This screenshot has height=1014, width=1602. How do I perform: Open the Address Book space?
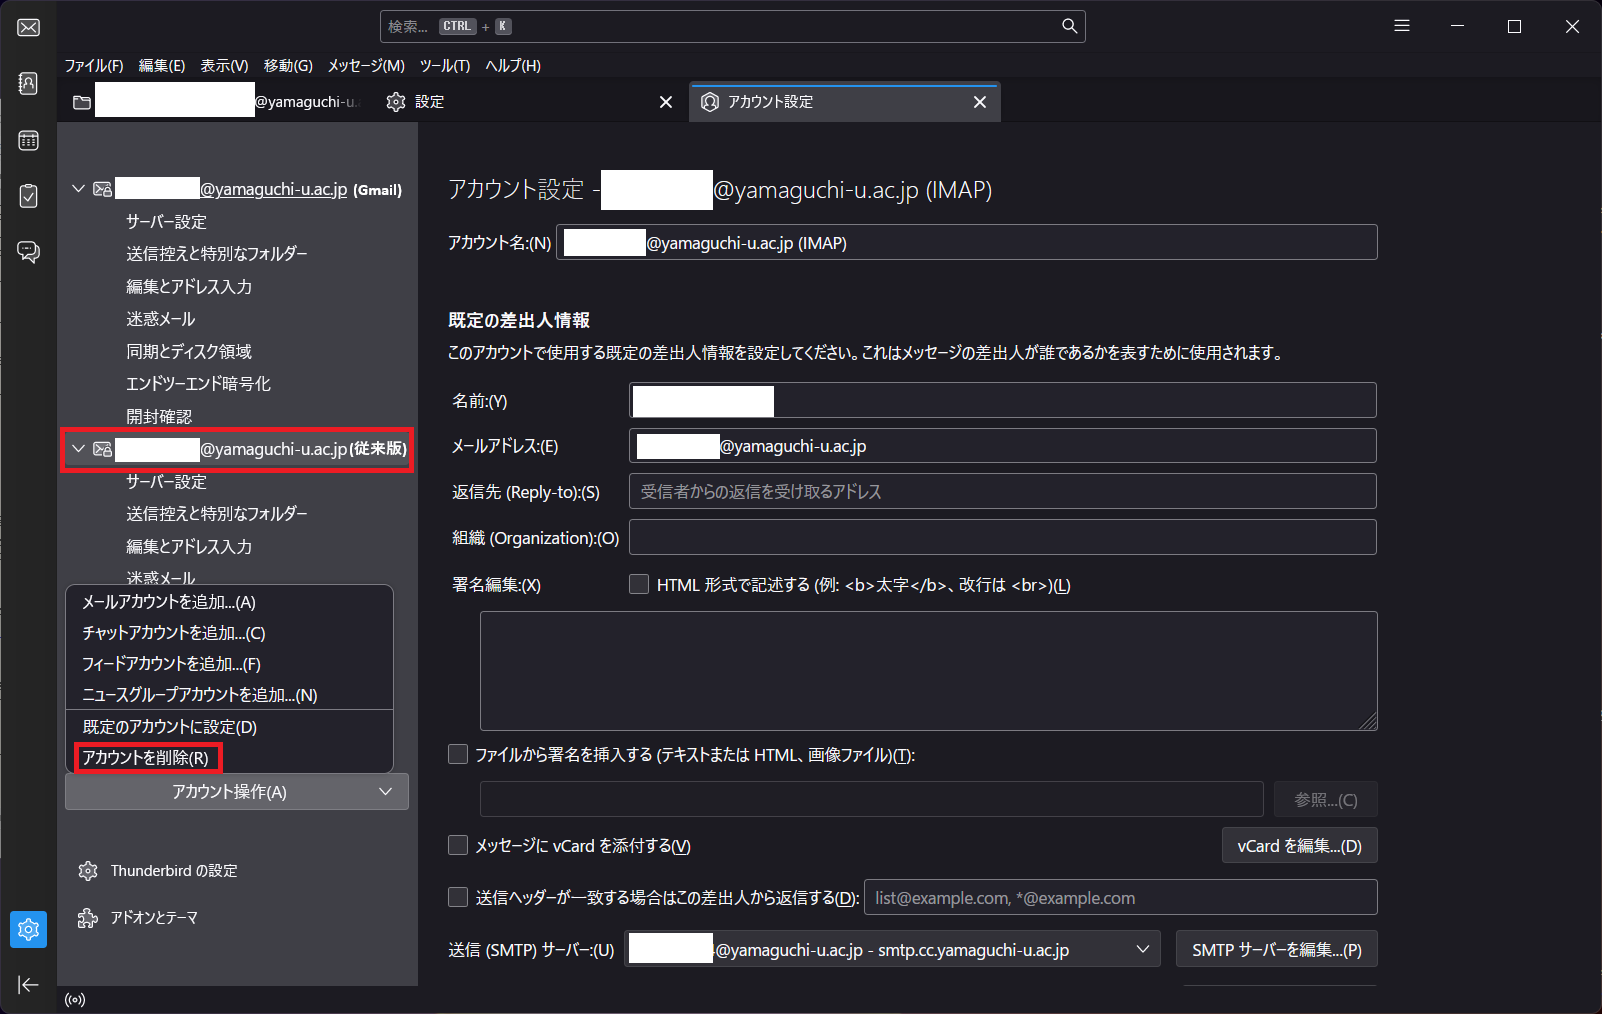pyautogui.click(x=29, y=83)
